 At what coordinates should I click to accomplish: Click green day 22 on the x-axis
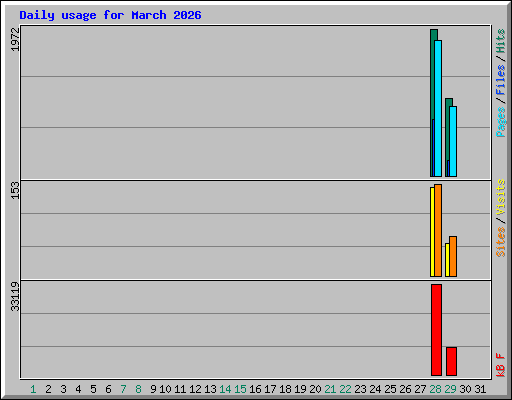(x=345, y=389)
